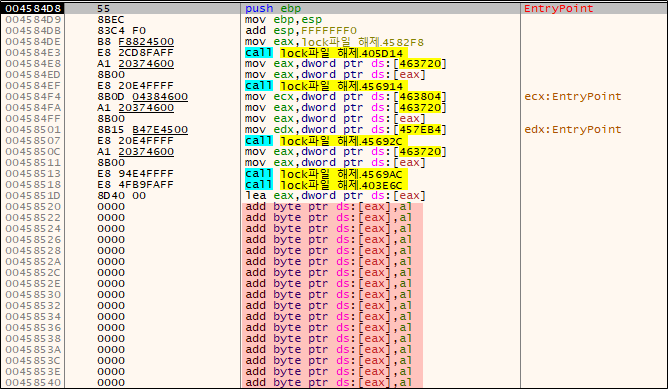Viewport: 668px width, 389px height.
Task: Click address 0045850C
Action: [x=33, y=152]
